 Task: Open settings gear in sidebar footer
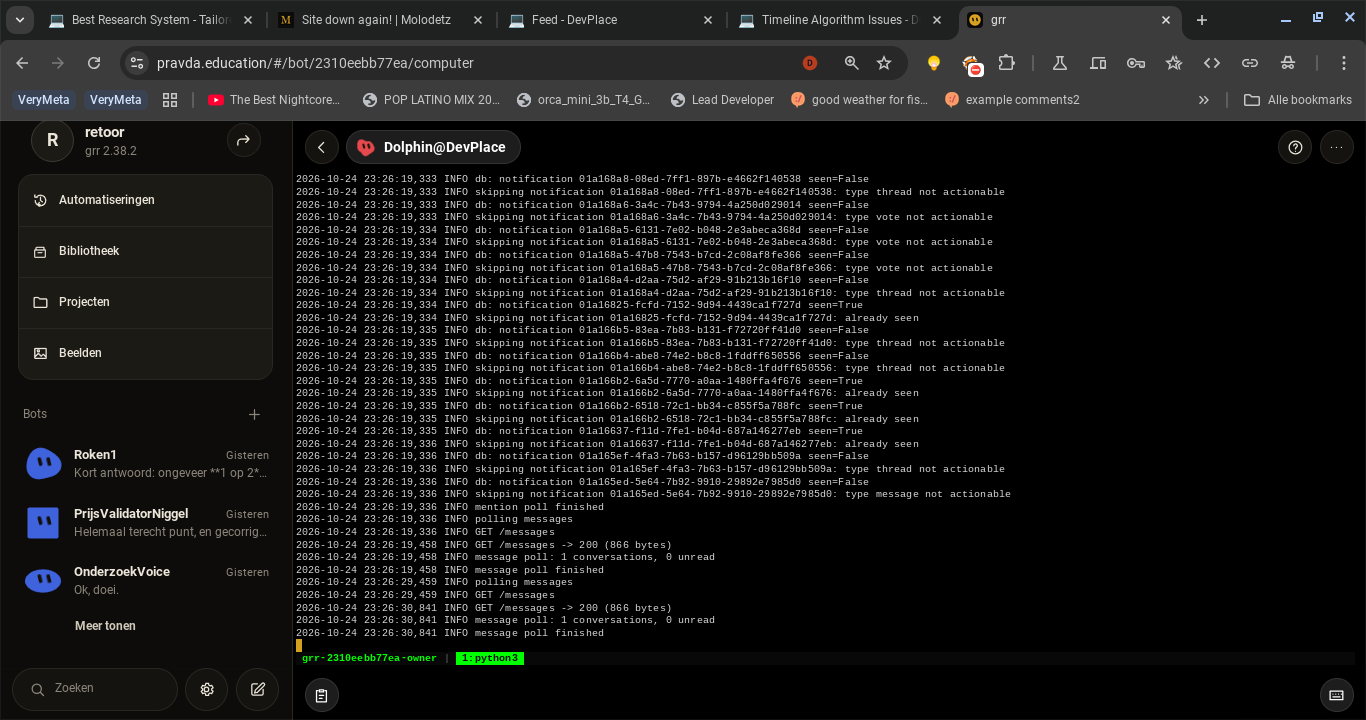pyautogui.click(x=207, y=689)
